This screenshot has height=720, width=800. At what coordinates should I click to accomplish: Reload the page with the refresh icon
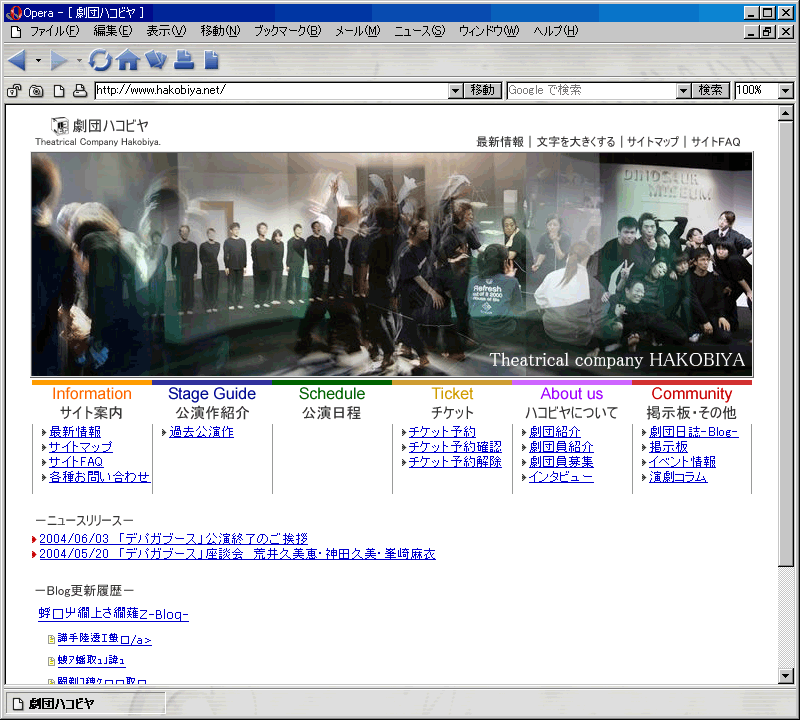[100, 60]
